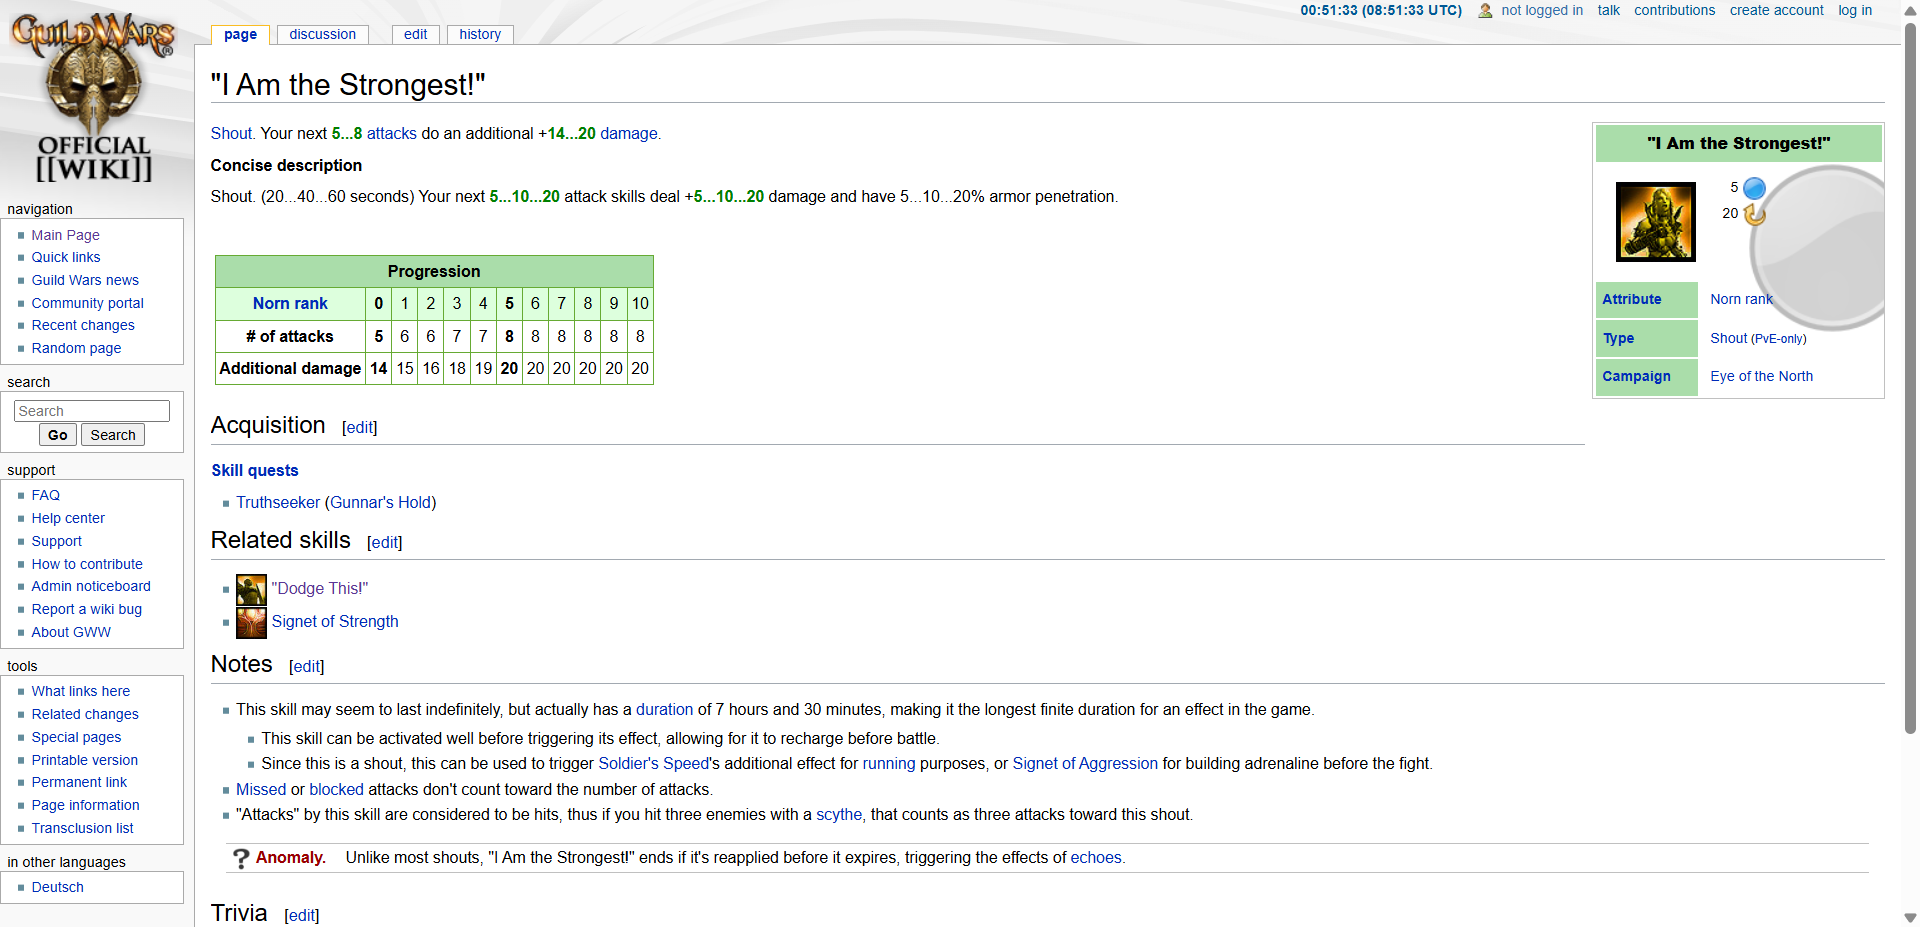The image size is (1920, 927).
Task: Click the log in link
Action: tap(1855, 10)
